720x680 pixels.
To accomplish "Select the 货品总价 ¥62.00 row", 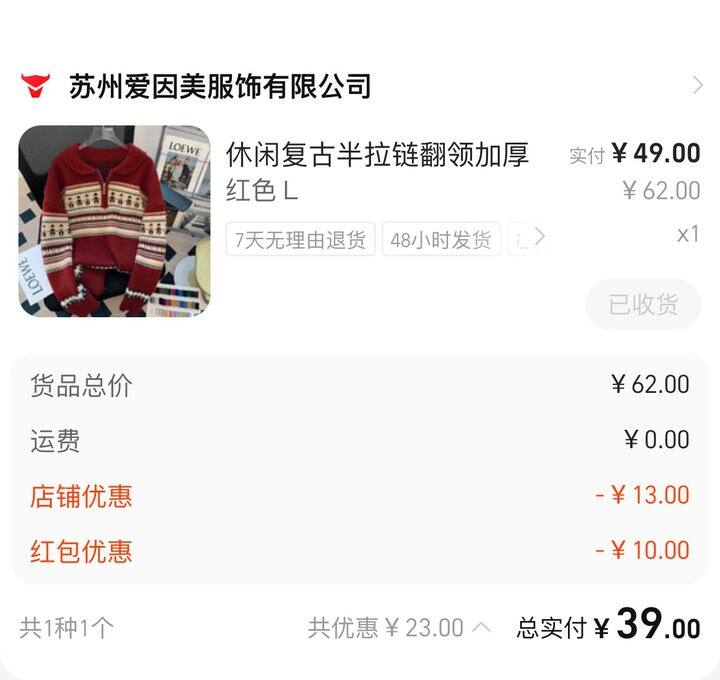I will pos(360,385).
